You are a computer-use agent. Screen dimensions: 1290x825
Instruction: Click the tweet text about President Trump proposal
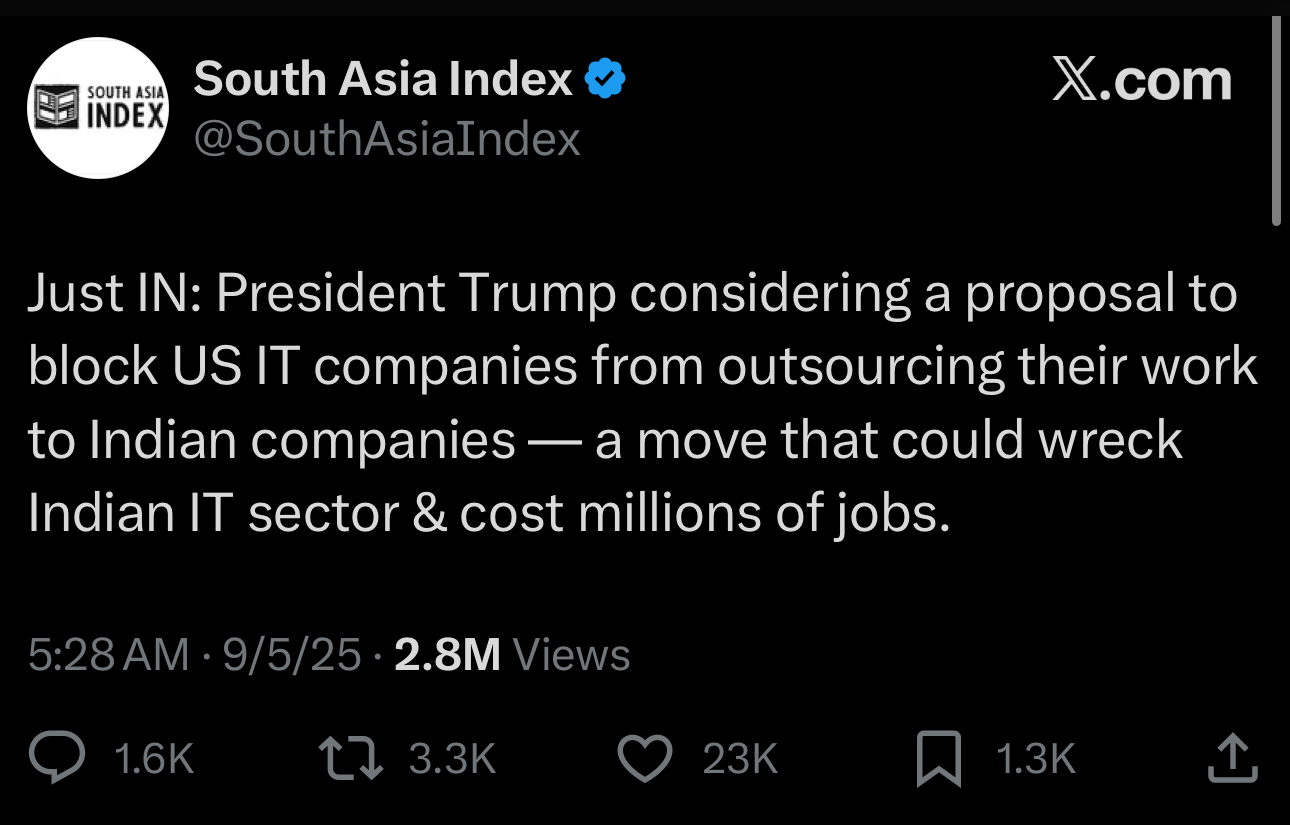(x=642, y=403)
